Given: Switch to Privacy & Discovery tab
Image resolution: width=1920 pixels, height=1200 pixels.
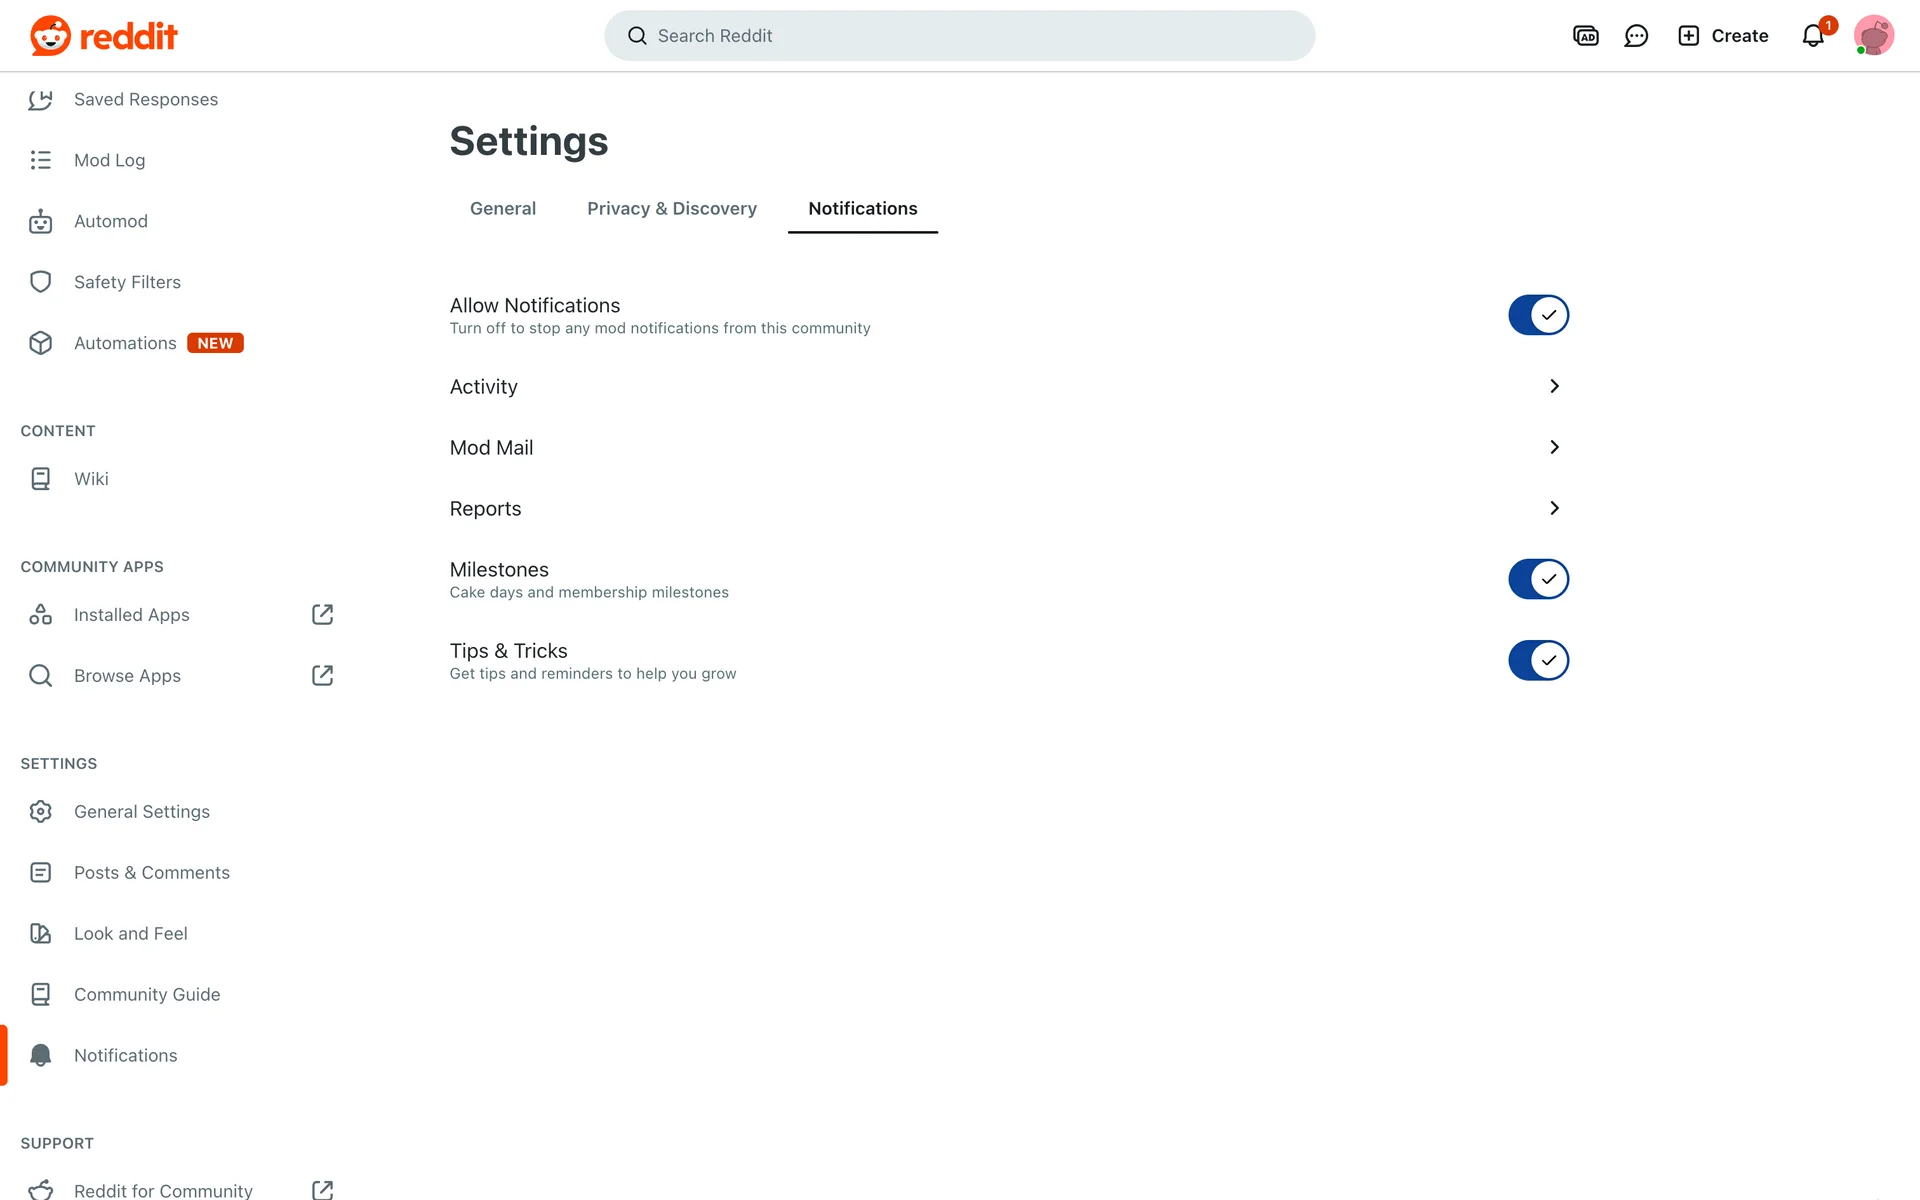Looking at the screenshot, I should (672, 209).
